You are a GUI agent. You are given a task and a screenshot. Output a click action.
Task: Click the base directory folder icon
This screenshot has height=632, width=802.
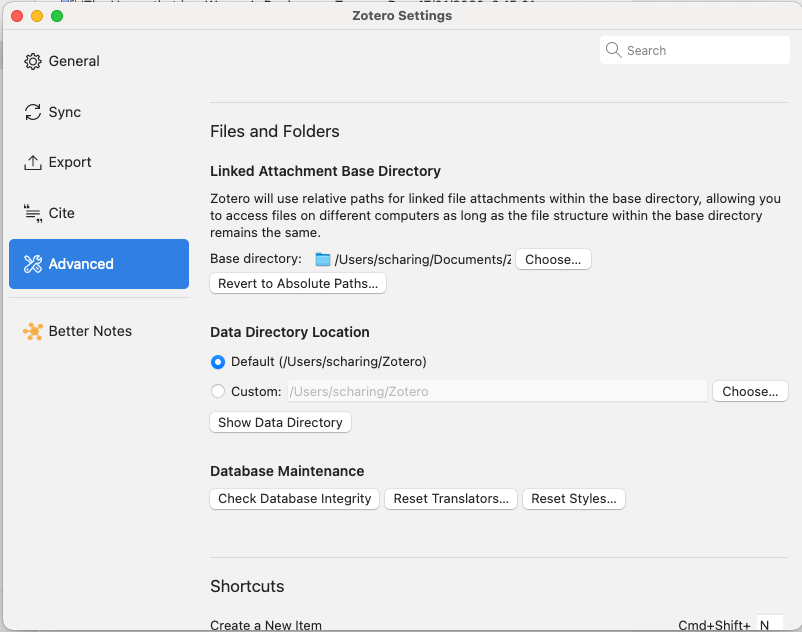click(x=323, y=259)
